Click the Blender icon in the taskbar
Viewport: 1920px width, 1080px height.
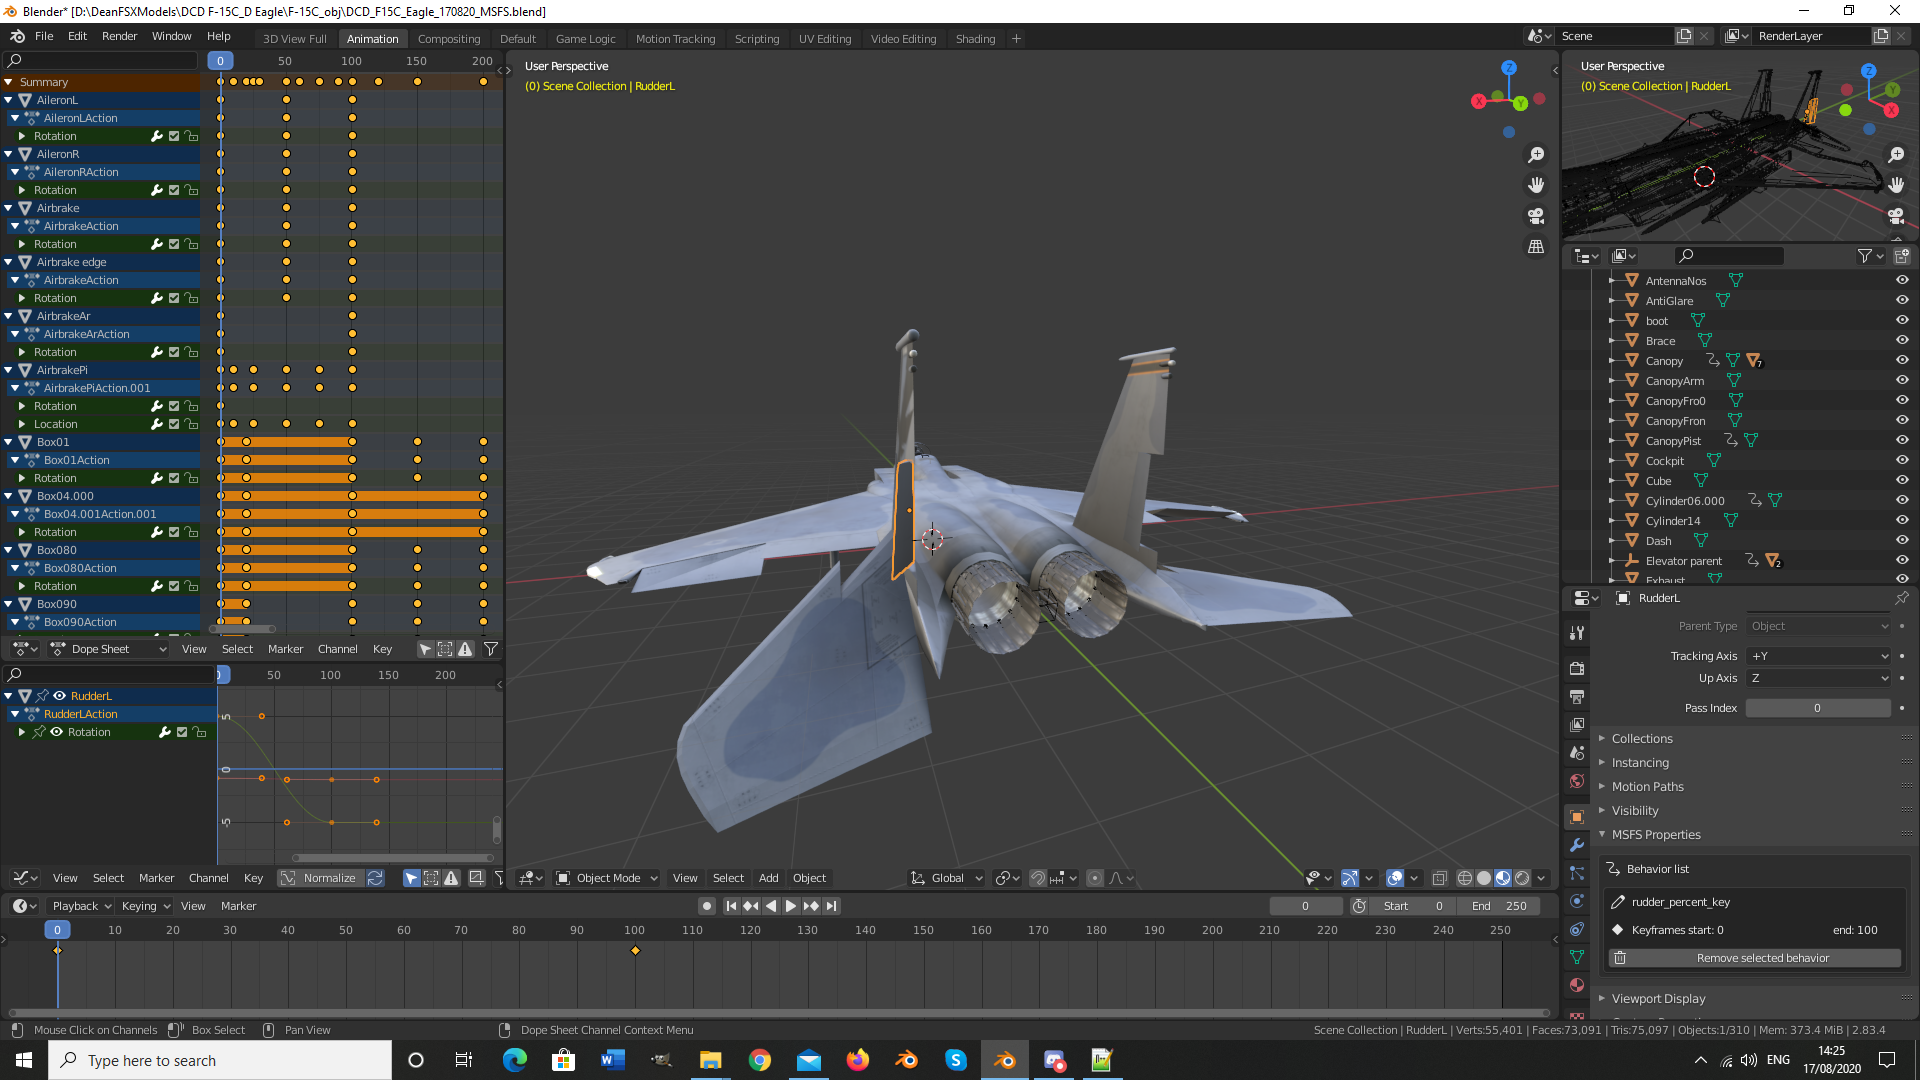click(x=1005, y=1060)
